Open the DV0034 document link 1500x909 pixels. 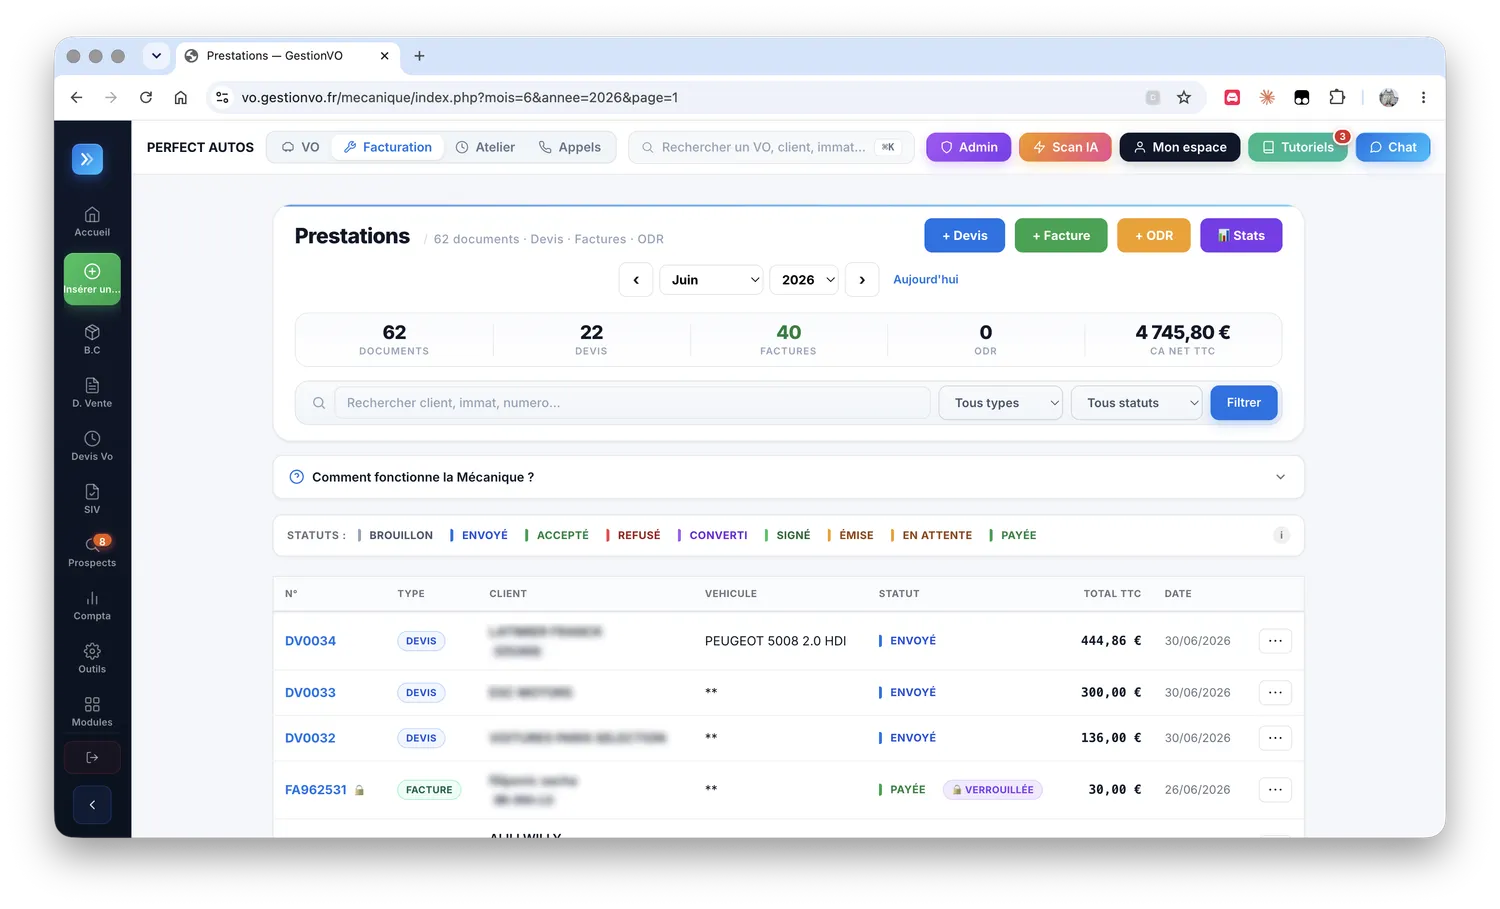(x=310, y=641)
